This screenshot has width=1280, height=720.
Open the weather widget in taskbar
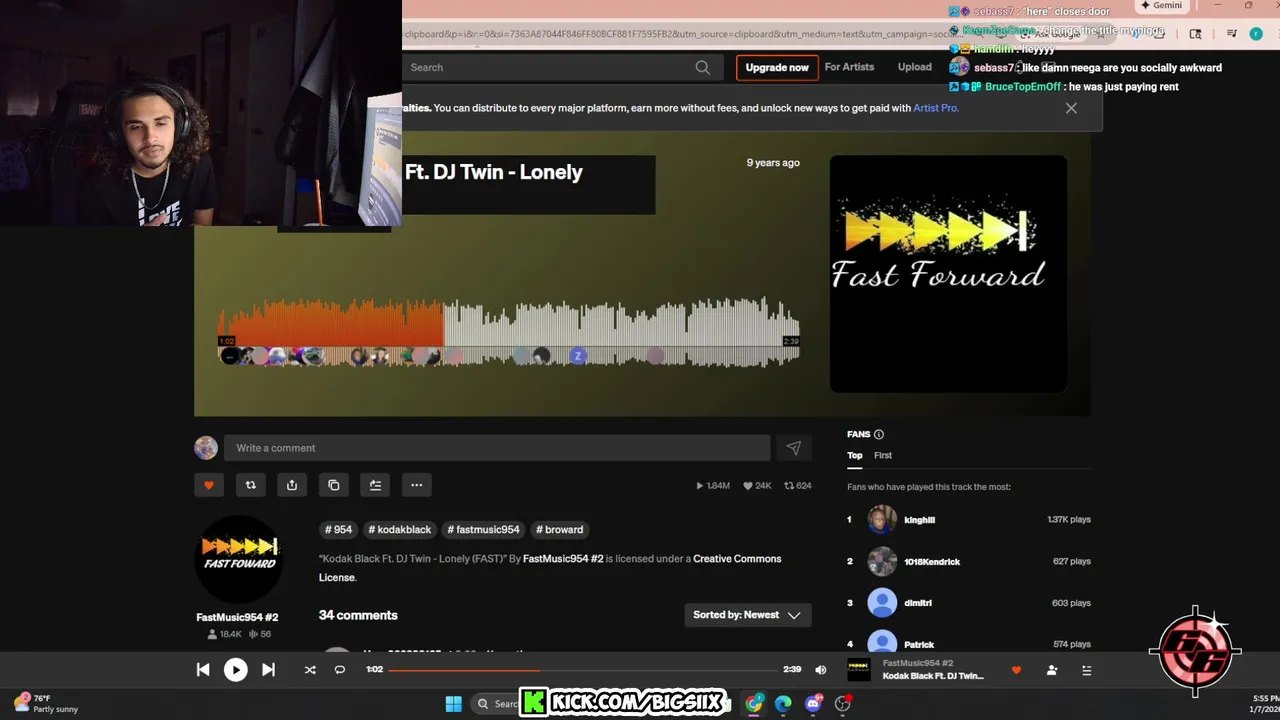(45, 703)
